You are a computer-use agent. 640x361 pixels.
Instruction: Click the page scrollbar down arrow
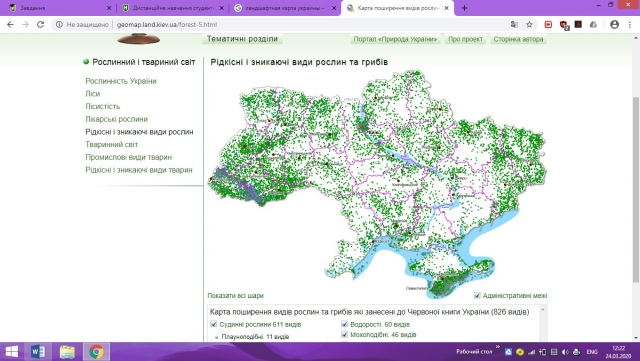pos(636,338)
